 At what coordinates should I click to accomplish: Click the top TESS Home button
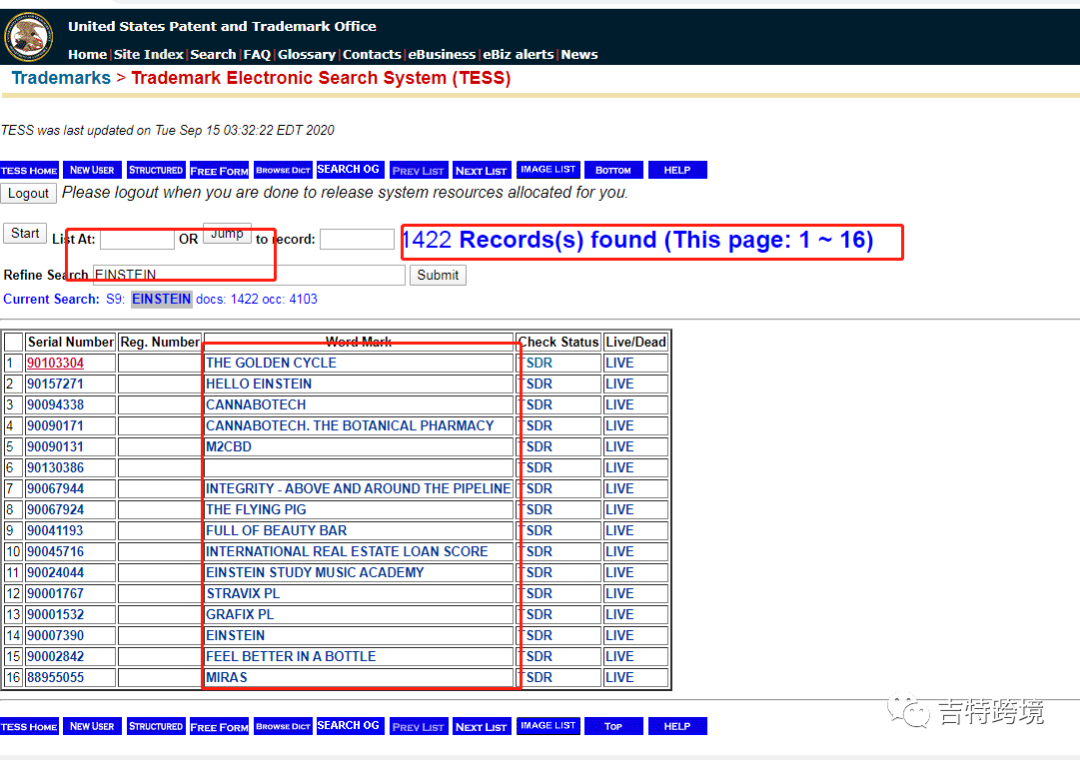(x=29, y=170)
